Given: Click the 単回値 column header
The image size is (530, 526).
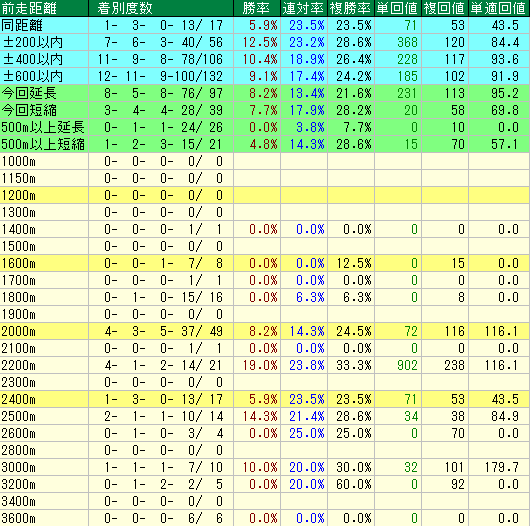Looking at the screenshot, I should point(398,8).
